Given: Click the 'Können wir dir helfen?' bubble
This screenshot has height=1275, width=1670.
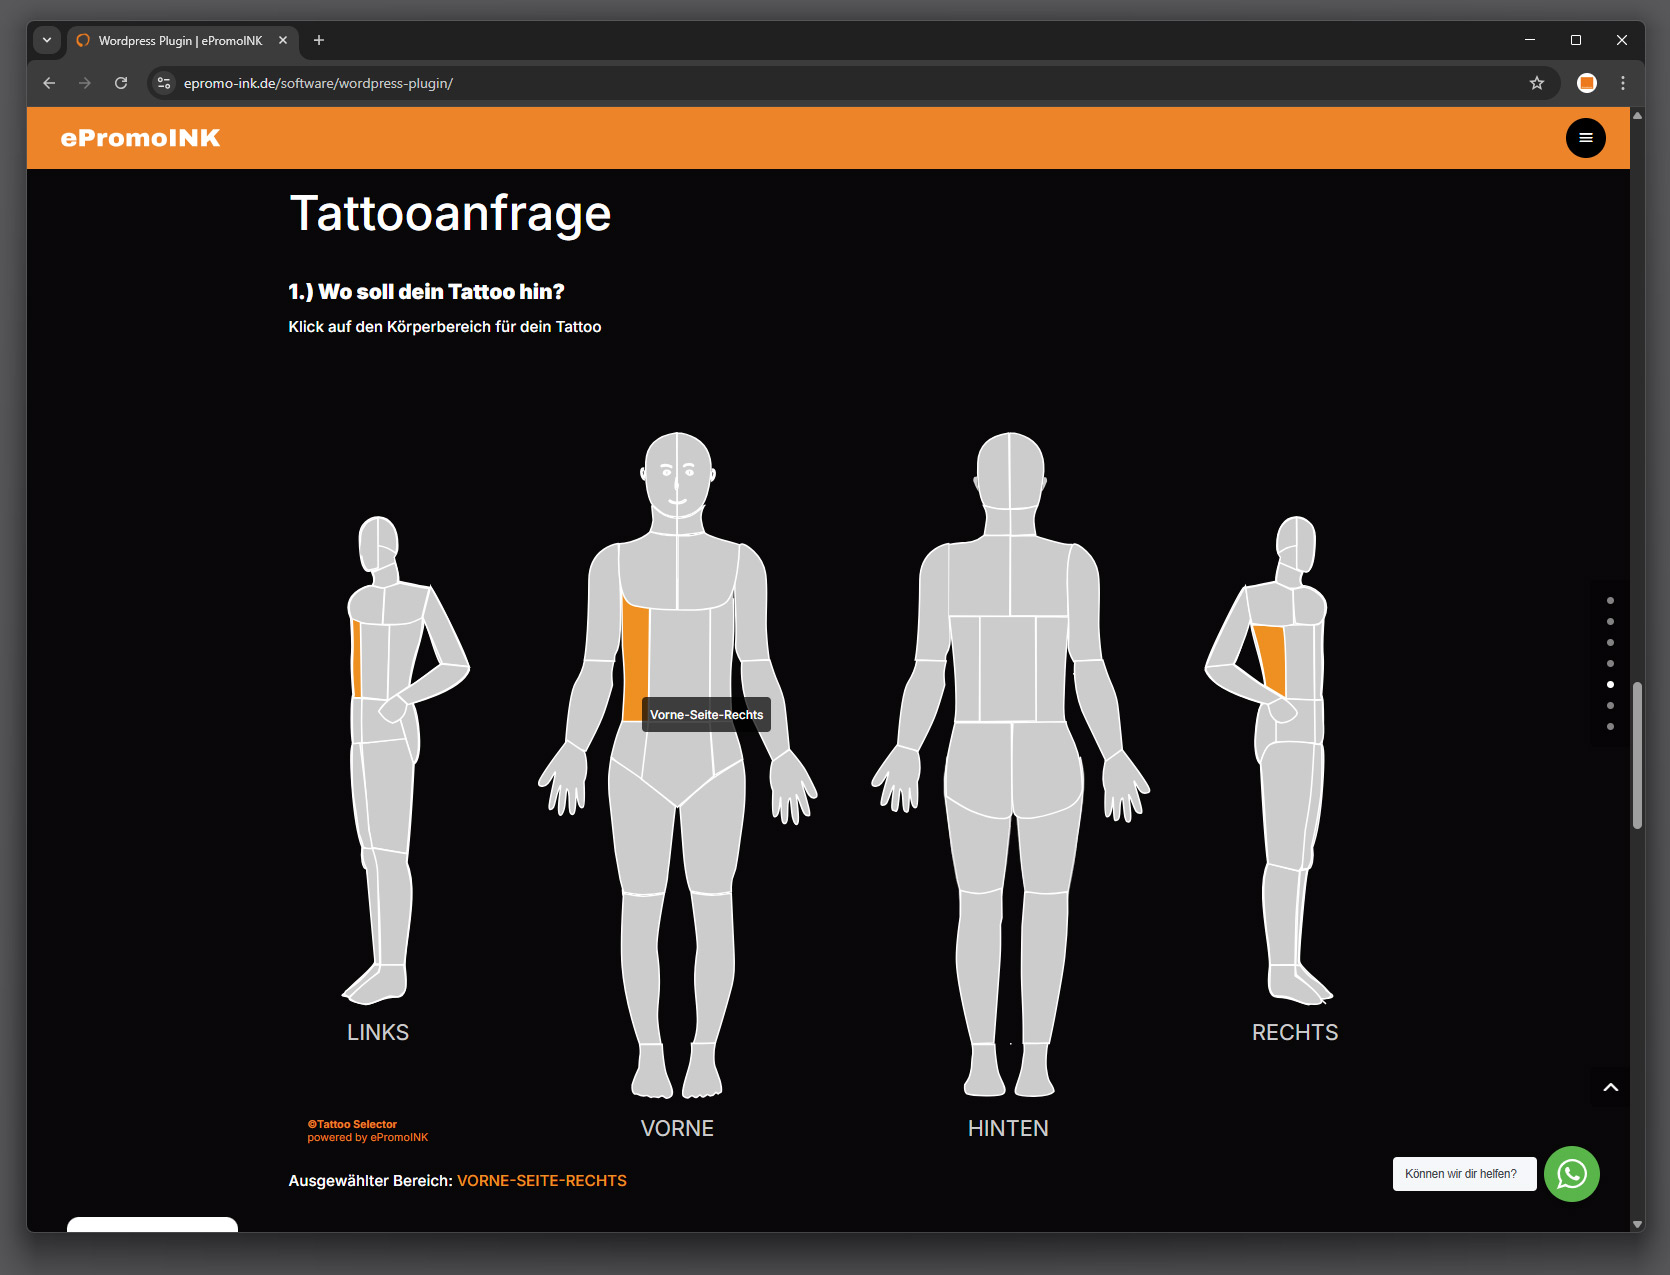Looking at the screenshot, I should click(1463, 1174).
